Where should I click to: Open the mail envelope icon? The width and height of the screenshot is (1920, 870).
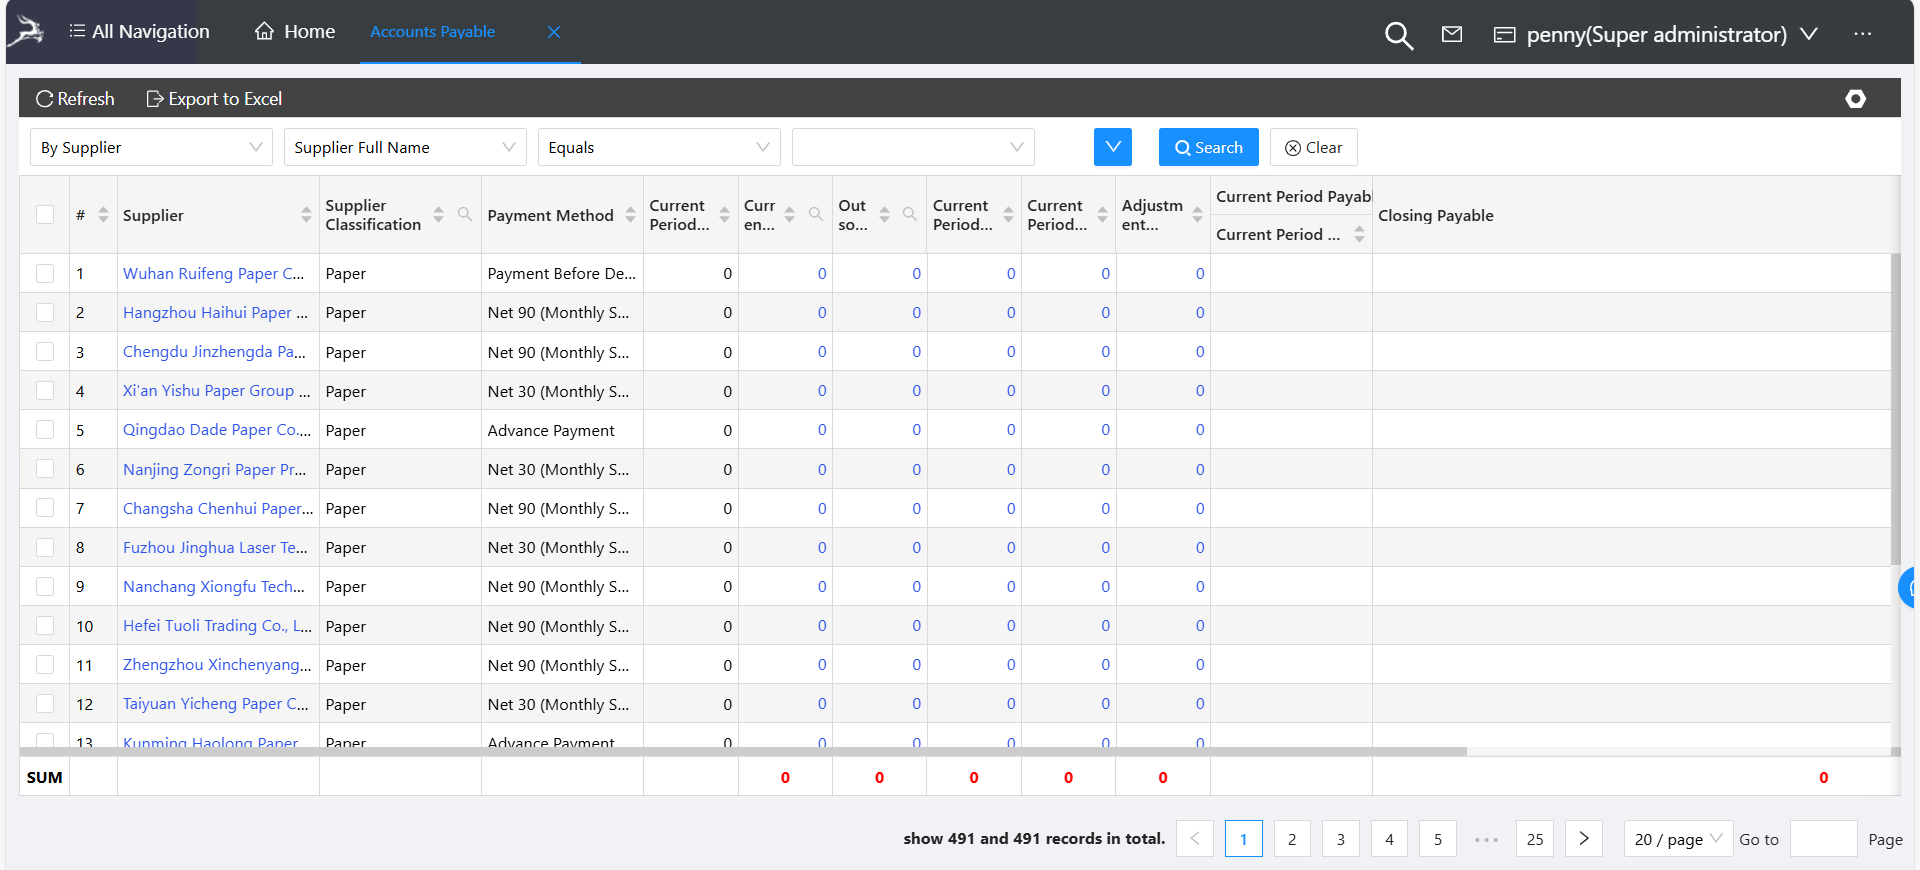pyautogui.click(x=1452, y=34)
